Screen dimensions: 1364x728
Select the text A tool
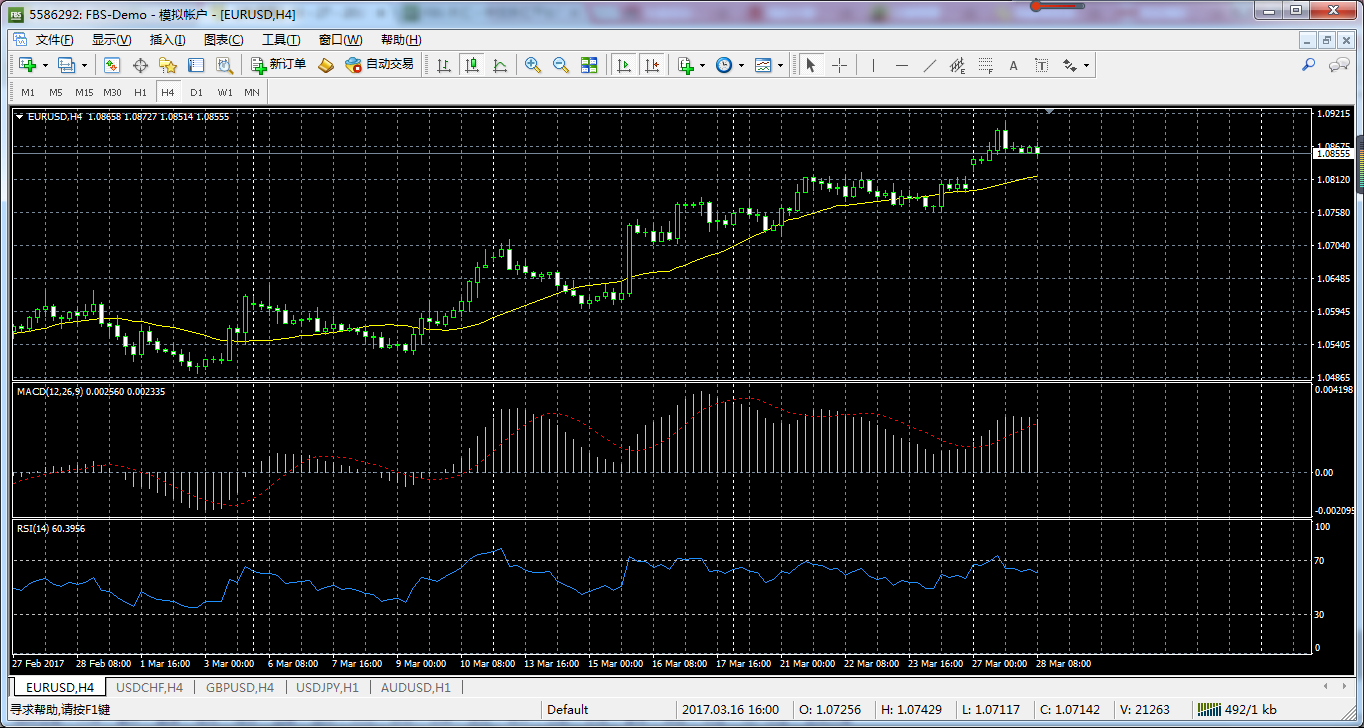click(x=1013, y=65)
